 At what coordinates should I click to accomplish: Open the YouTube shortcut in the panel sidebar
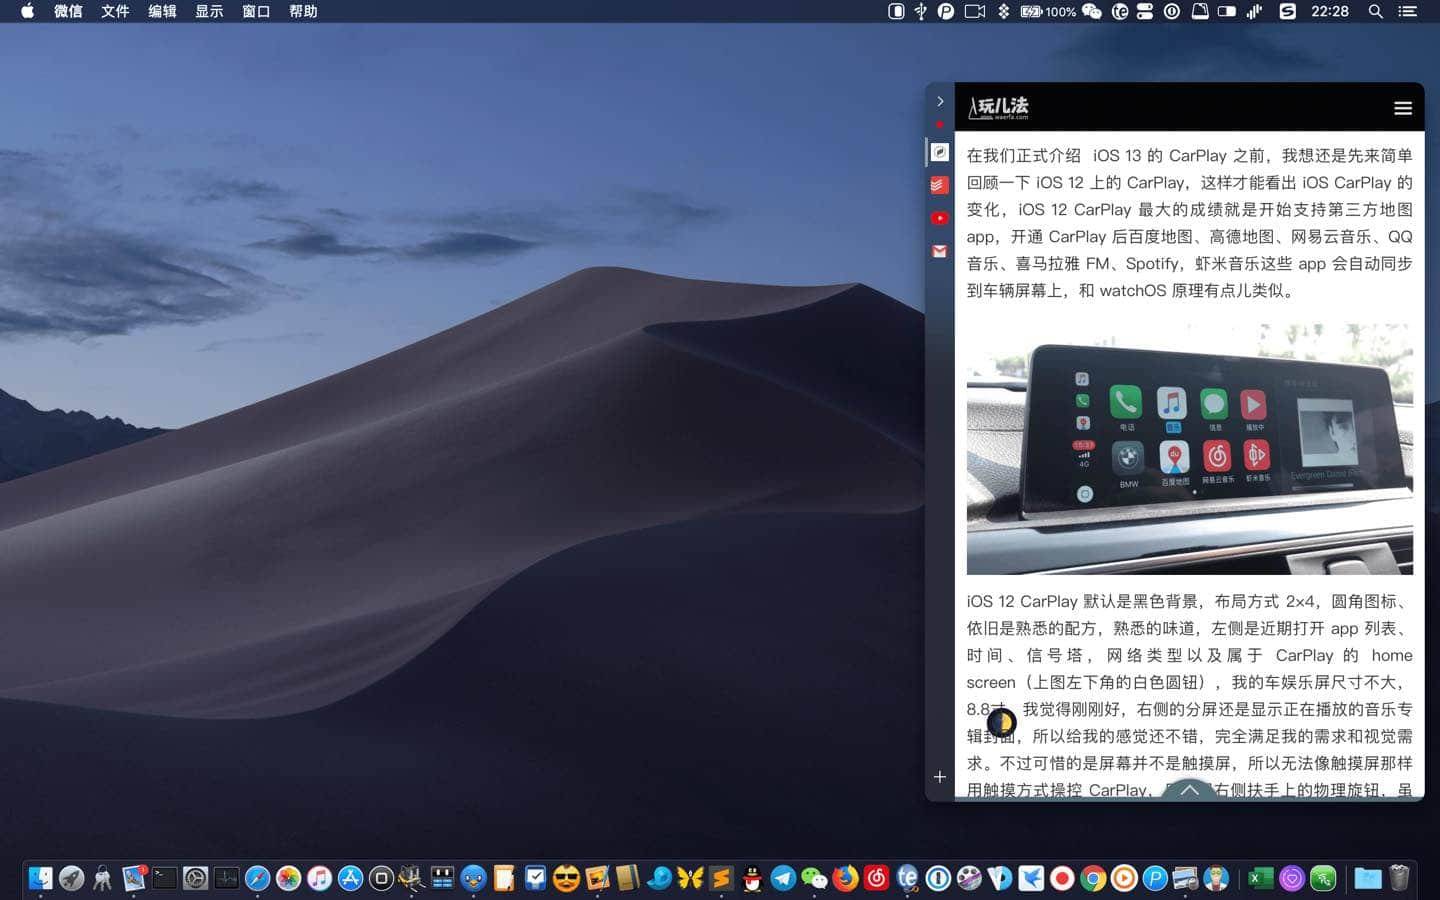tap(939, 218)
